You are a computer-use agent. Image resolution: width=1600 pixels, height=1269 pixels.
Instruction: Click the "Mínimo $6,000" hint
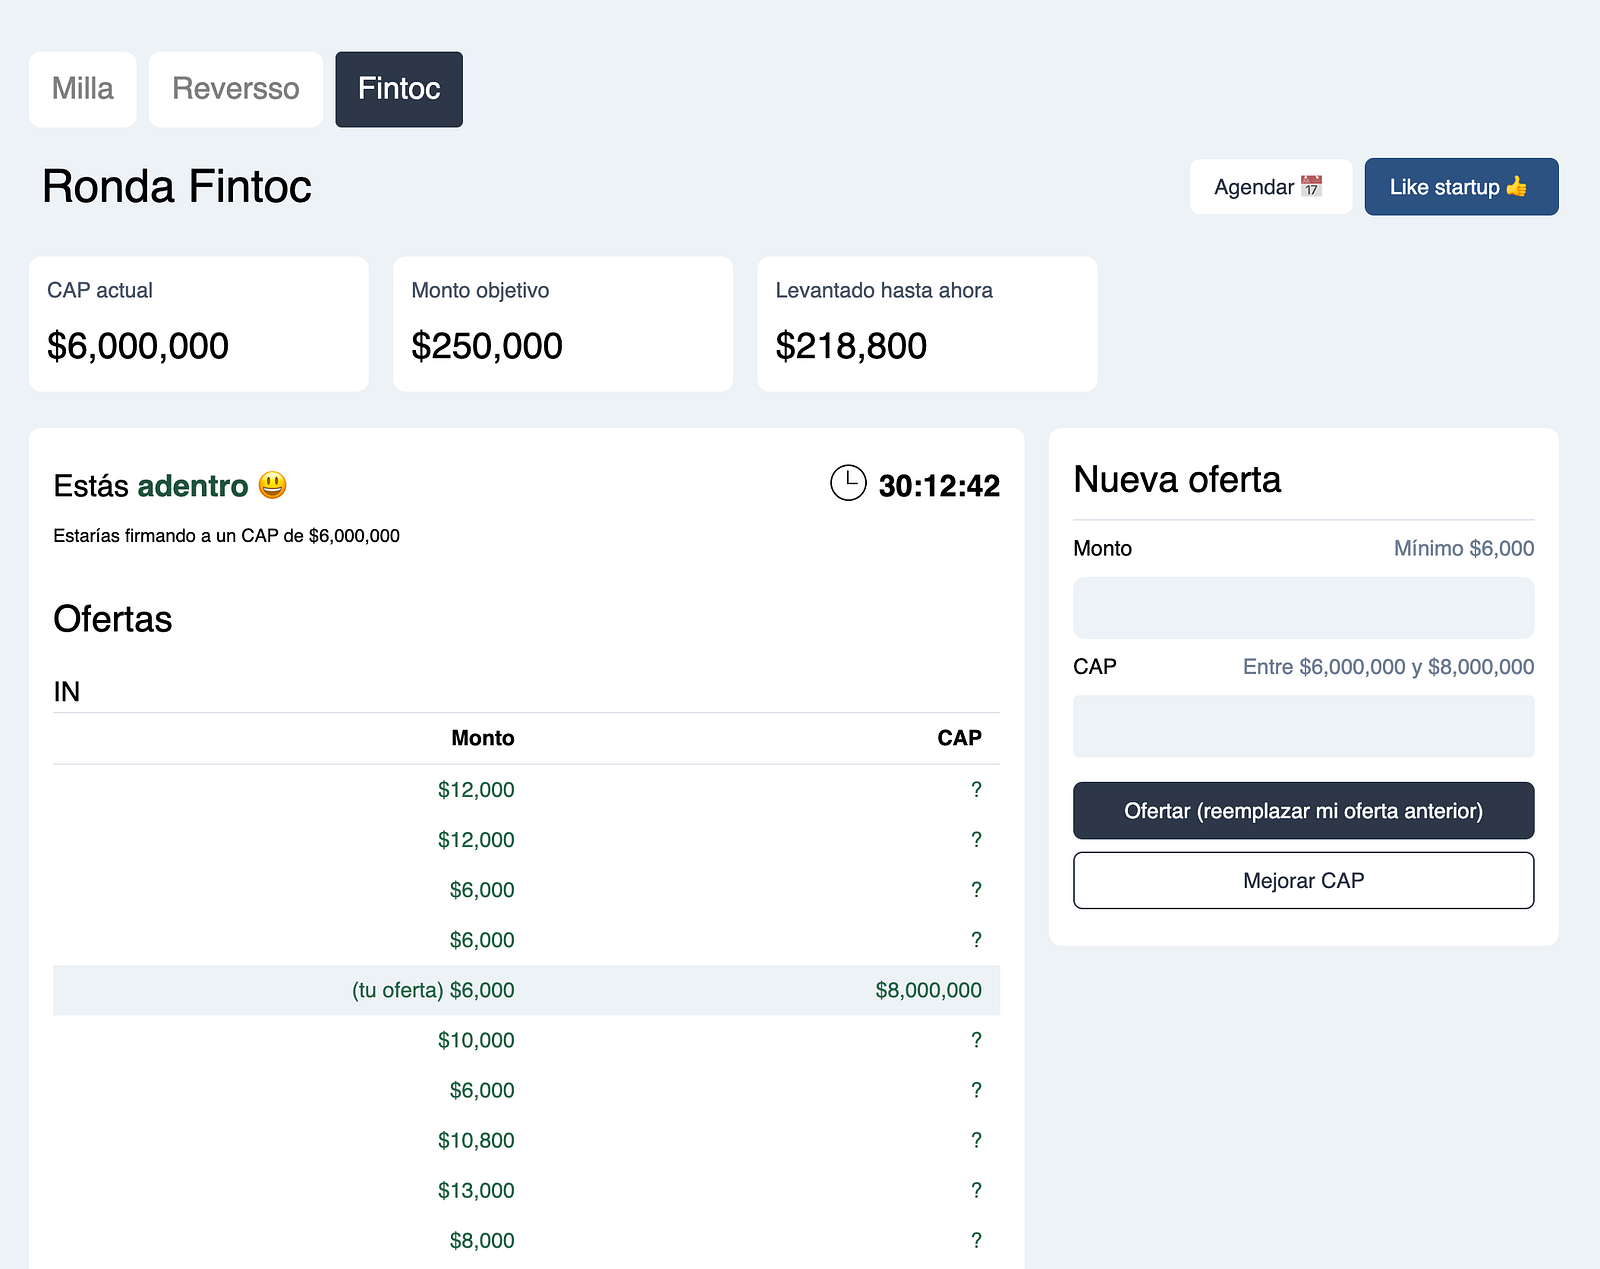[x=1464, y=548]
